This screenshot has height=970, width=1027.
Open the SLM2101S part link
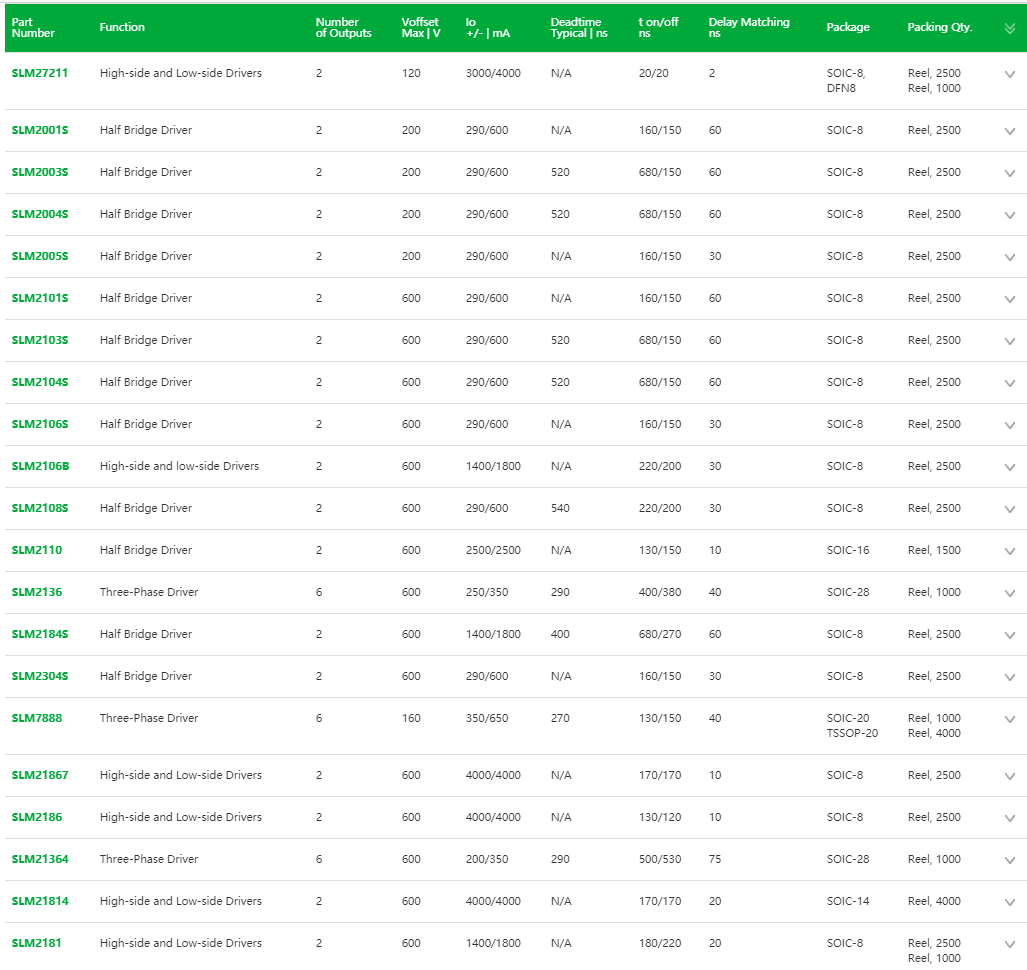(39, 297)
